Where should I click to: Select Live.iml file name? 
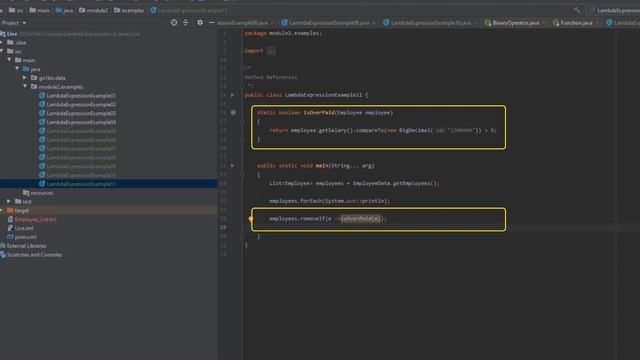[24, 228]
